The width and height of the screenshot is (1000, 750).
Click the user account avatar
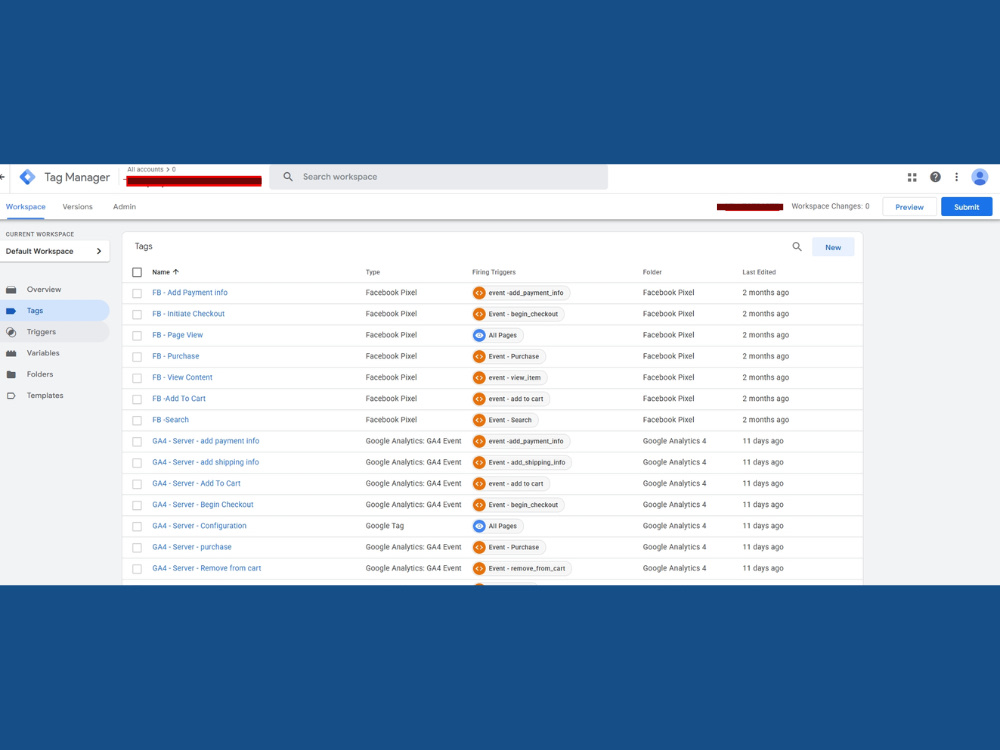tap(980, 177)
